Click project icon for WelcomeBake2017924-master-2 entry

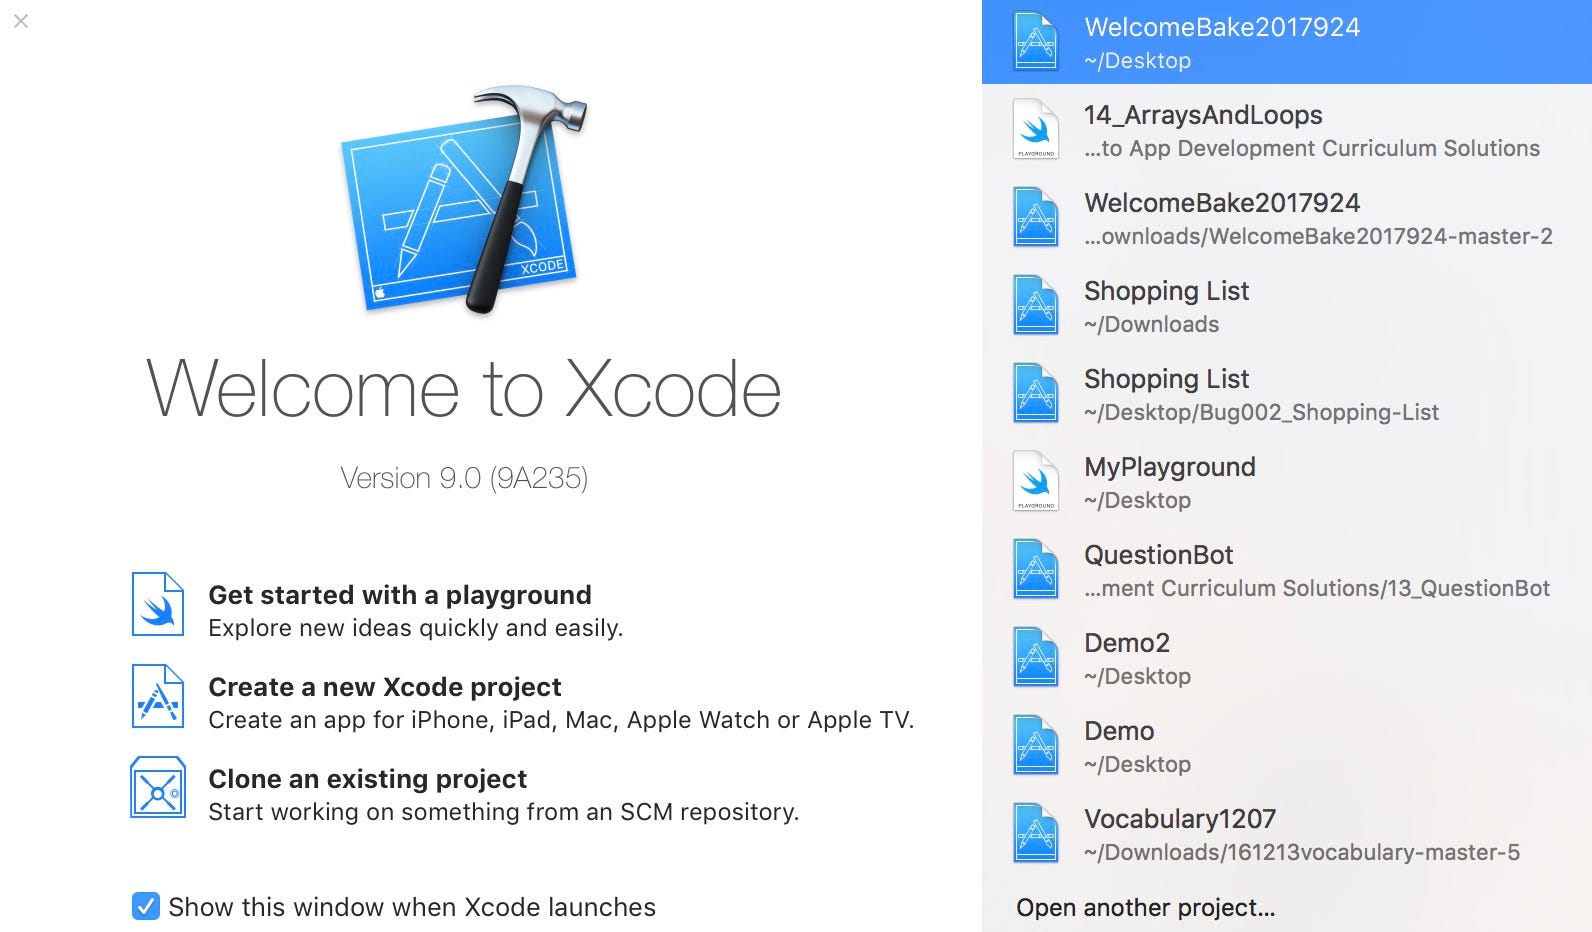1036,217
